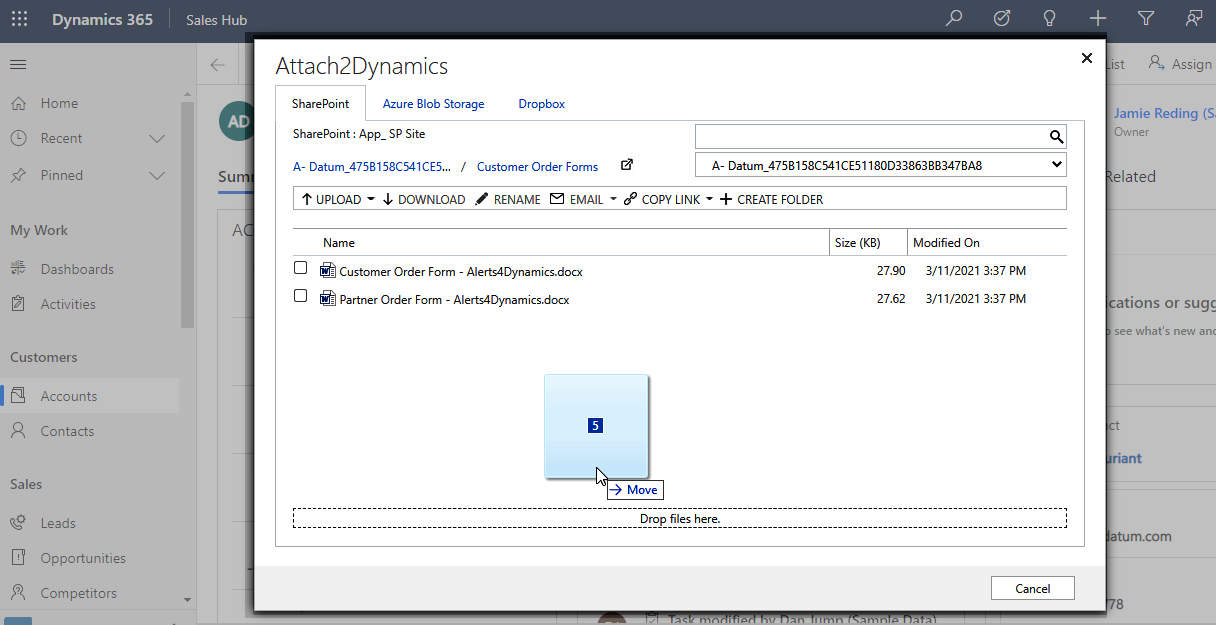Click the Word icon of Partner Order Form
This screenshot has width=1216, height=625.
[328, 298]
